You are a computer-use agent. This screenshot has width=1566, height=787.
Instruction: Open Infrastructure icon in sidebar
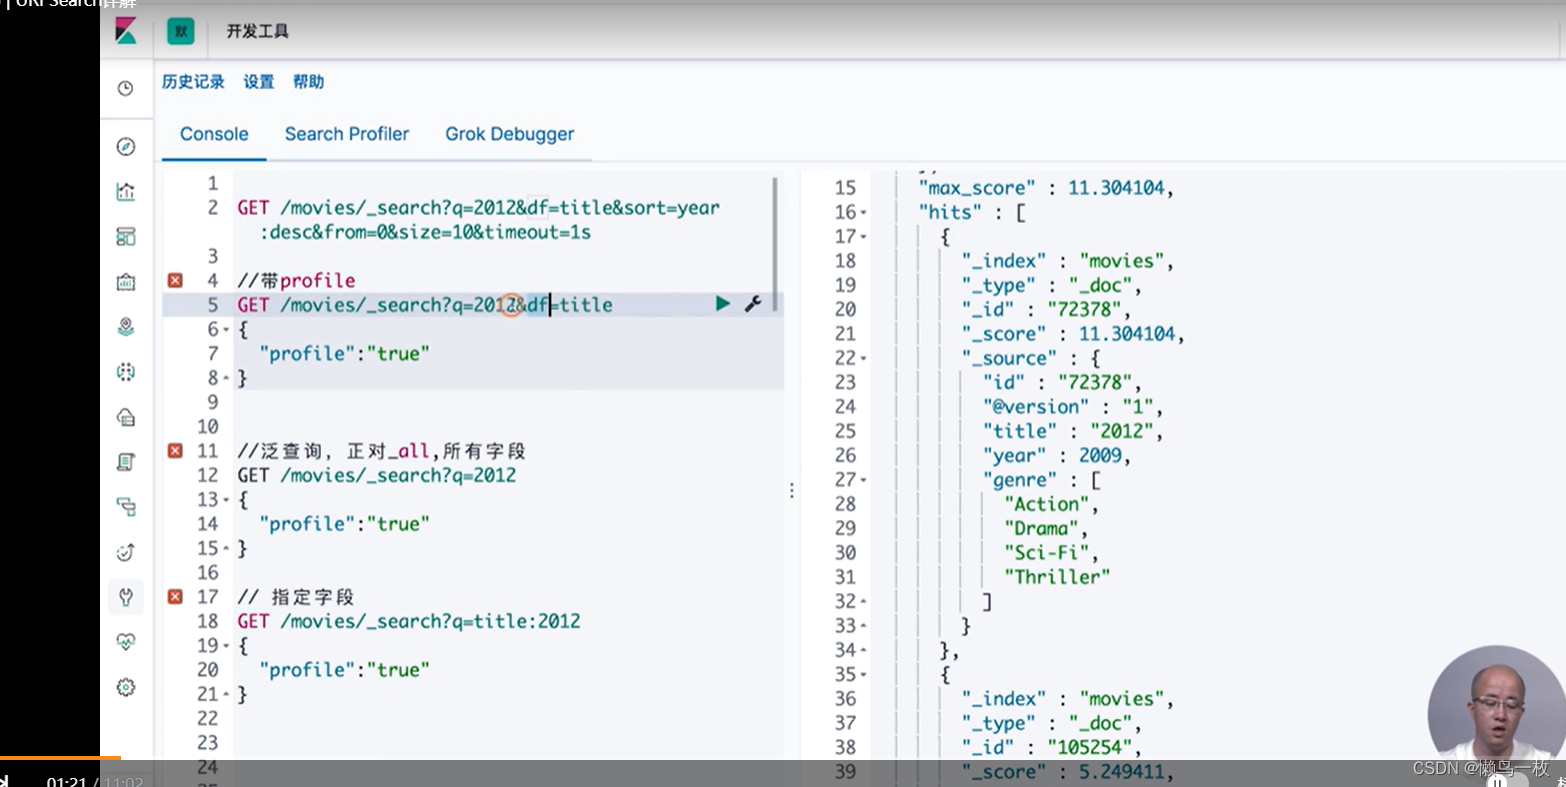pyautogui.click(x=126, y=417)
